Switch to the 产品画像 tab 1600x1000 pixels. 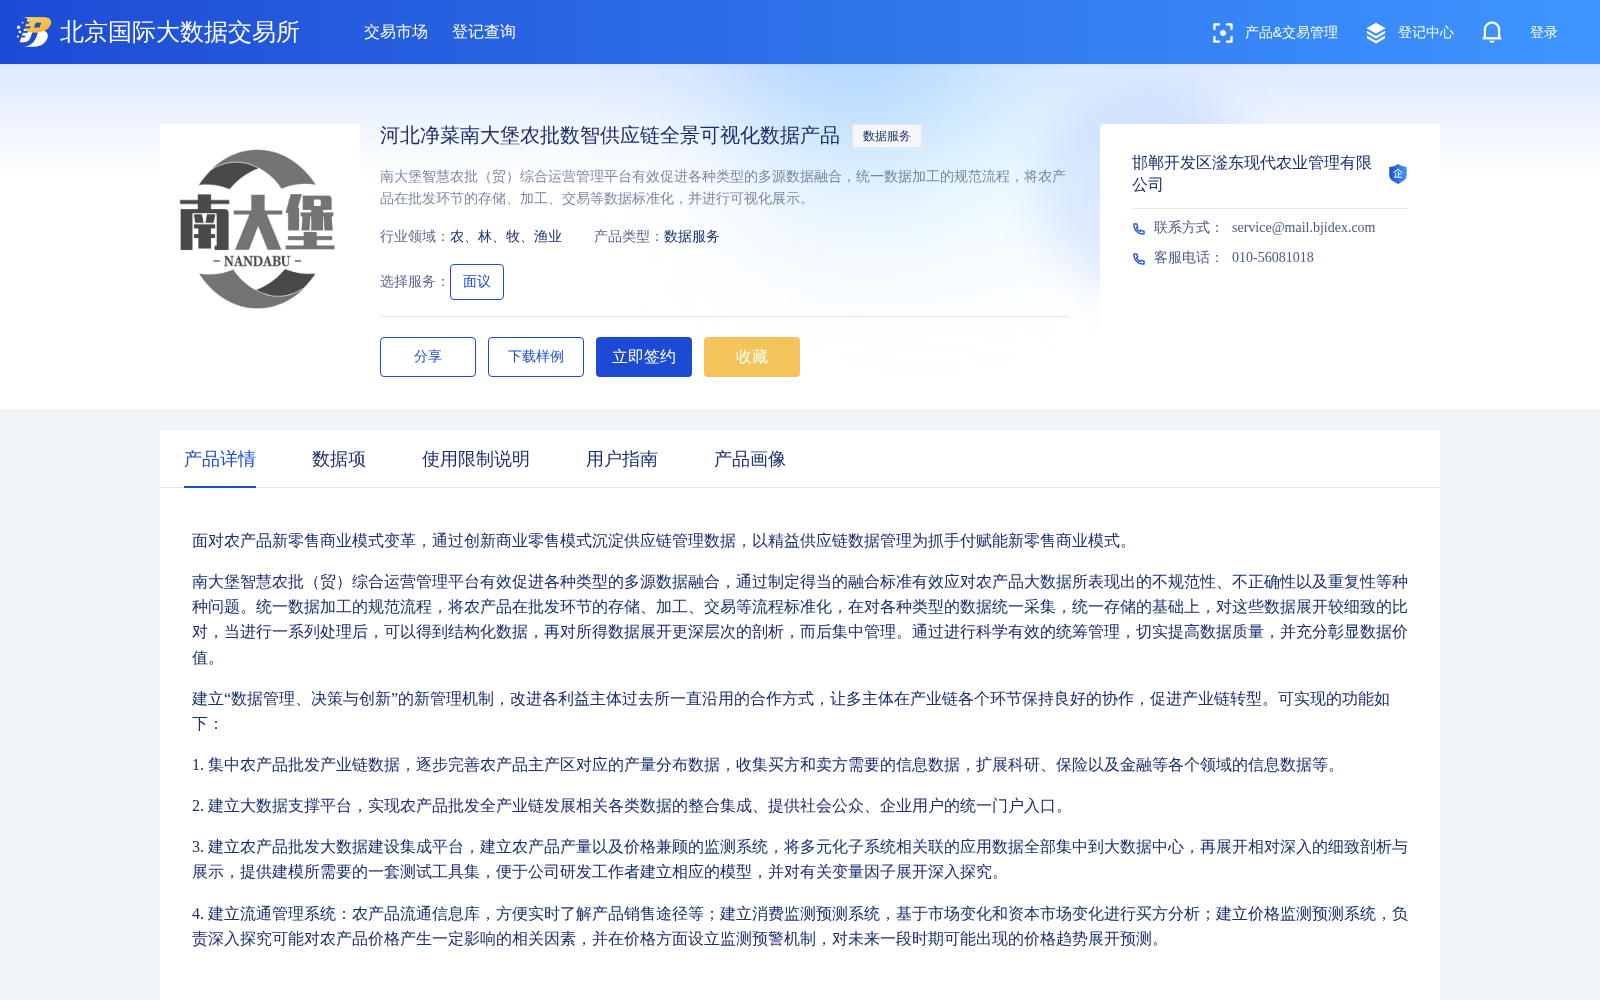pos(750,459)
